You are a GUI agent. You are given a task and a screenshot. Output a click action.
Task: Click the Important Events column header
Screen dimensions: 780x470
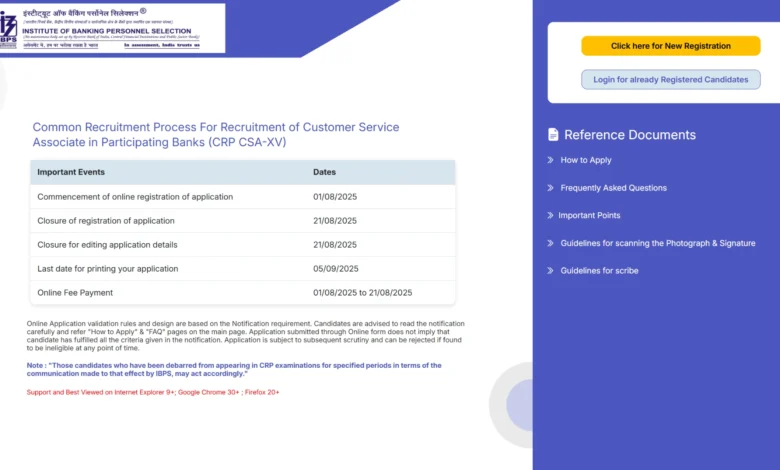coord(71,172)
